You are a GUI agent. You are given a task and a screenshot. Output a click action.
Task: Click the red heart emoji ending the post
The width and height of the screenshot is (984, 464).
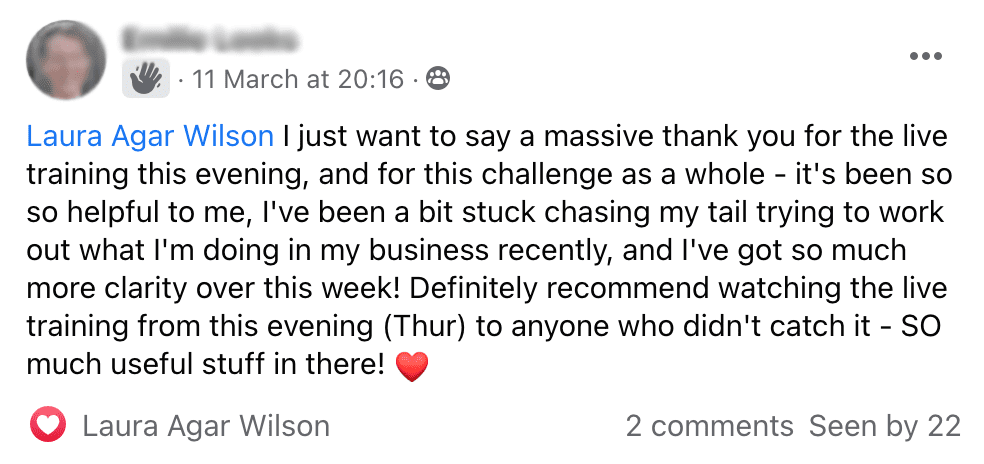tap(412, 367)
